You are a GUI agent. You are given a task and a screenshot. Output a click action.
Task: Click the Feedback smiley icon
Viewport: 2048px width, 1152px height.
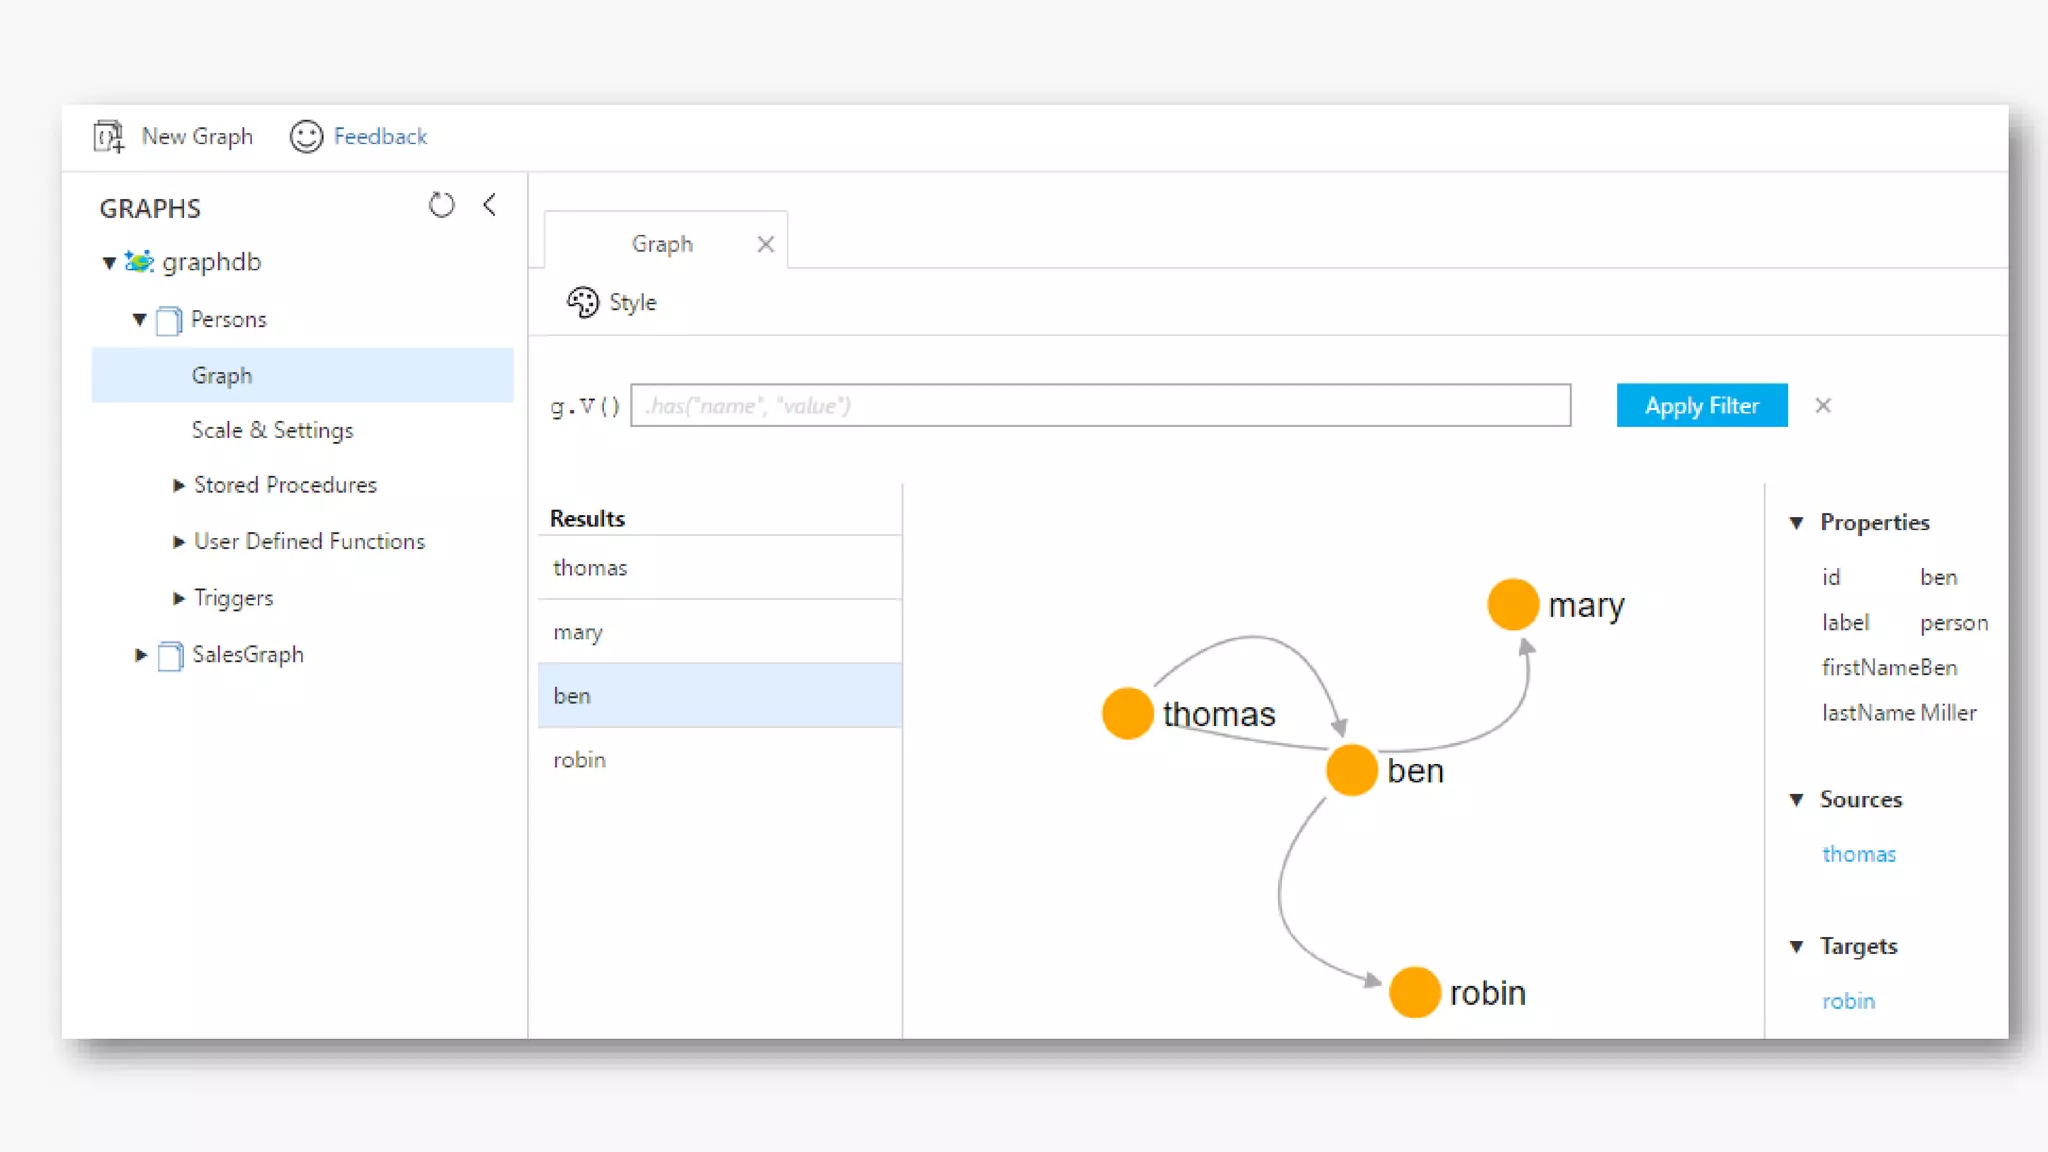306,136
